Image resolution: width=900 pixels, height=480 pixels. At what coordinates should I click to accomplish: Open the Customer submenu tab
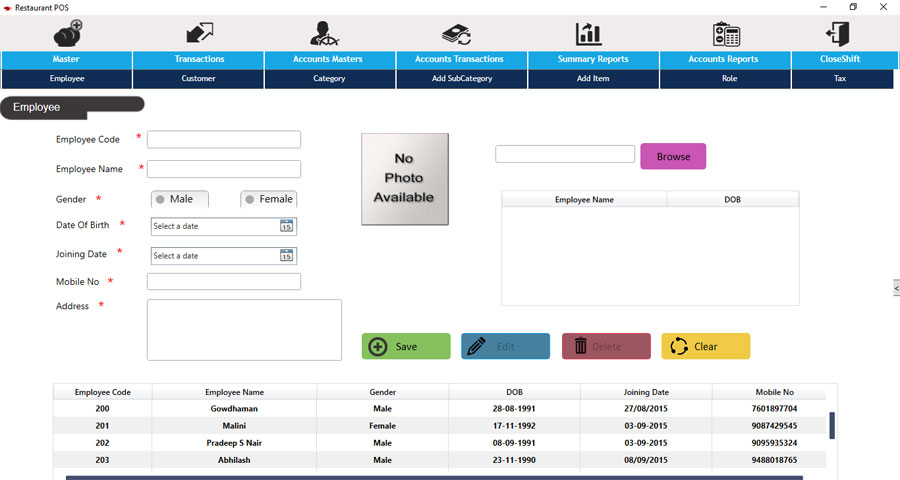tap(198, 78)
